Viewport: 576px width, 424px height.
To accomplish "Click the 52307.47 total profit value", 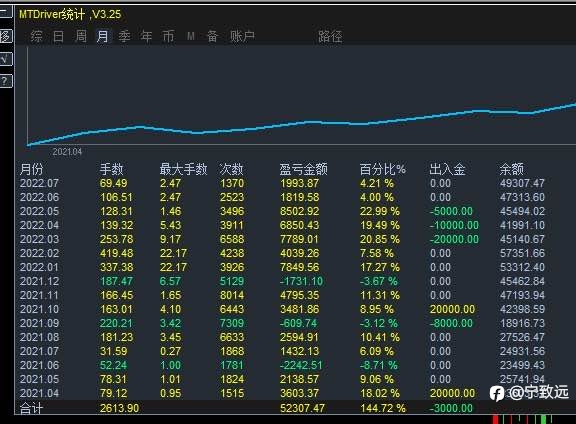I will point(302,408).
